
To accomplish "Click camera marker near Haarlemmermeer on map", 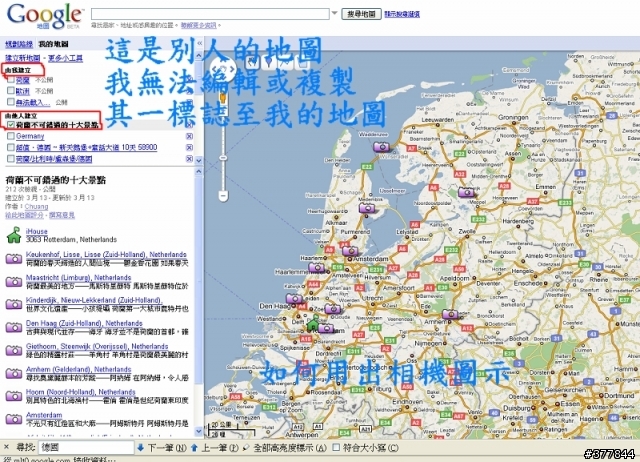I will pos(317,268).
